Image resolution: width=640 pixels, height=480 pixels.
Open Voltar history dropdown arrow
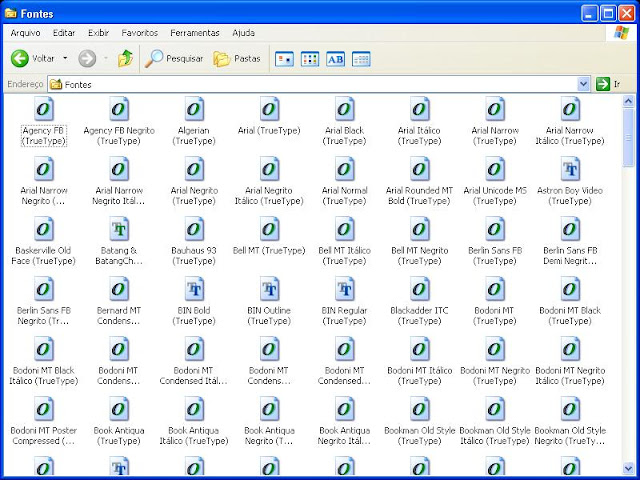click(x=65, y=59)
